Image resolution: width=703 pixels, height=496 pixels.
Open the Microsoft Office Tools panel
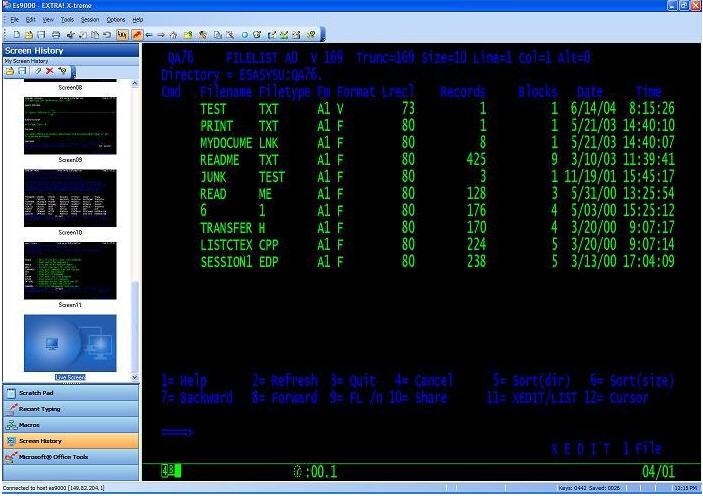click(x=71, y=457)
